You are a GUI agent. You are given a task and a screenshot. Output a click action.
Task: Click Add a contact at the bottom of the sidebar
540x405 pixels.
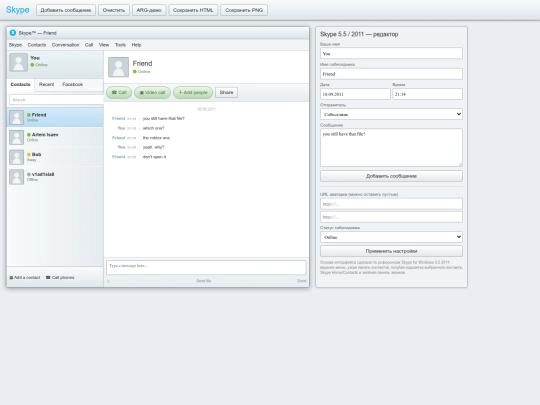24,277
